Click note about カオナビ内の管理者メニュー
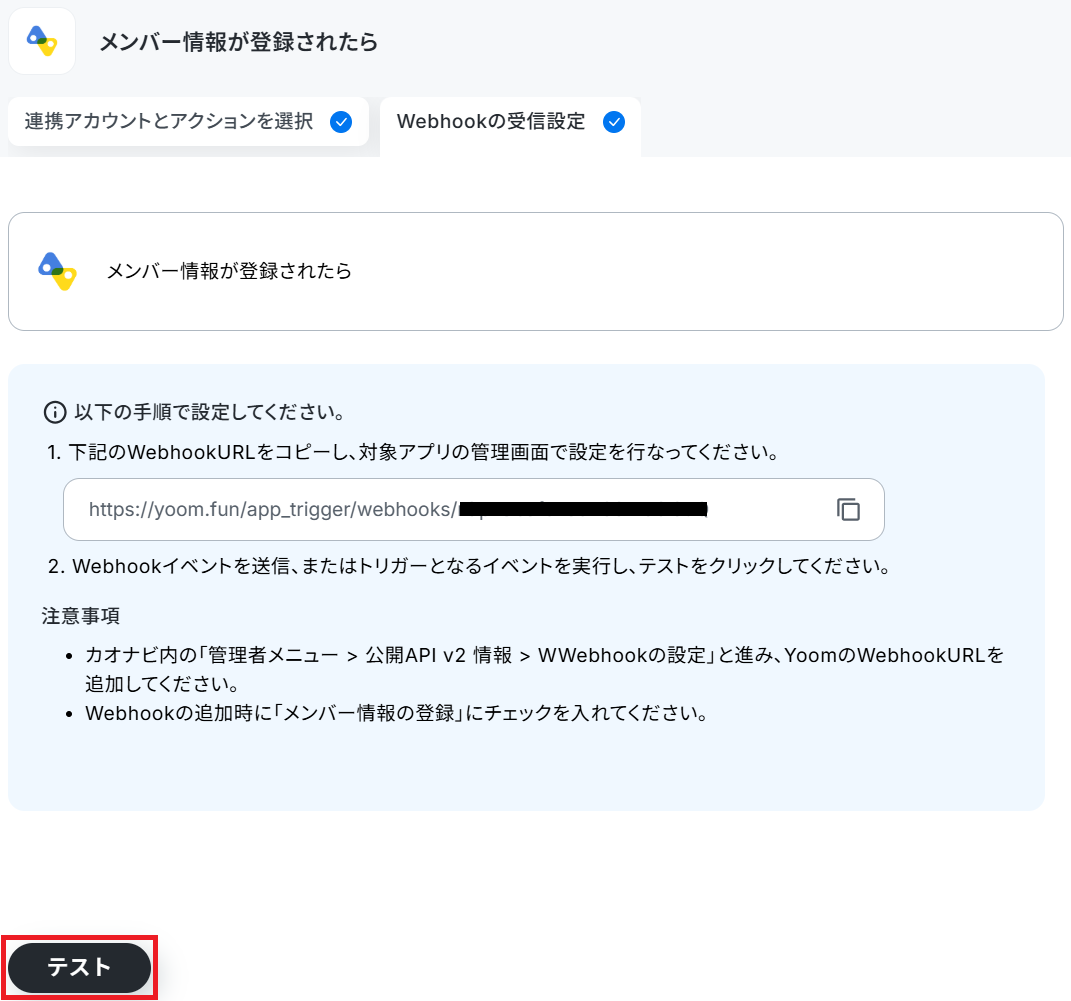Viewport: 1071px width, 1001px height. tap(544, 669)
